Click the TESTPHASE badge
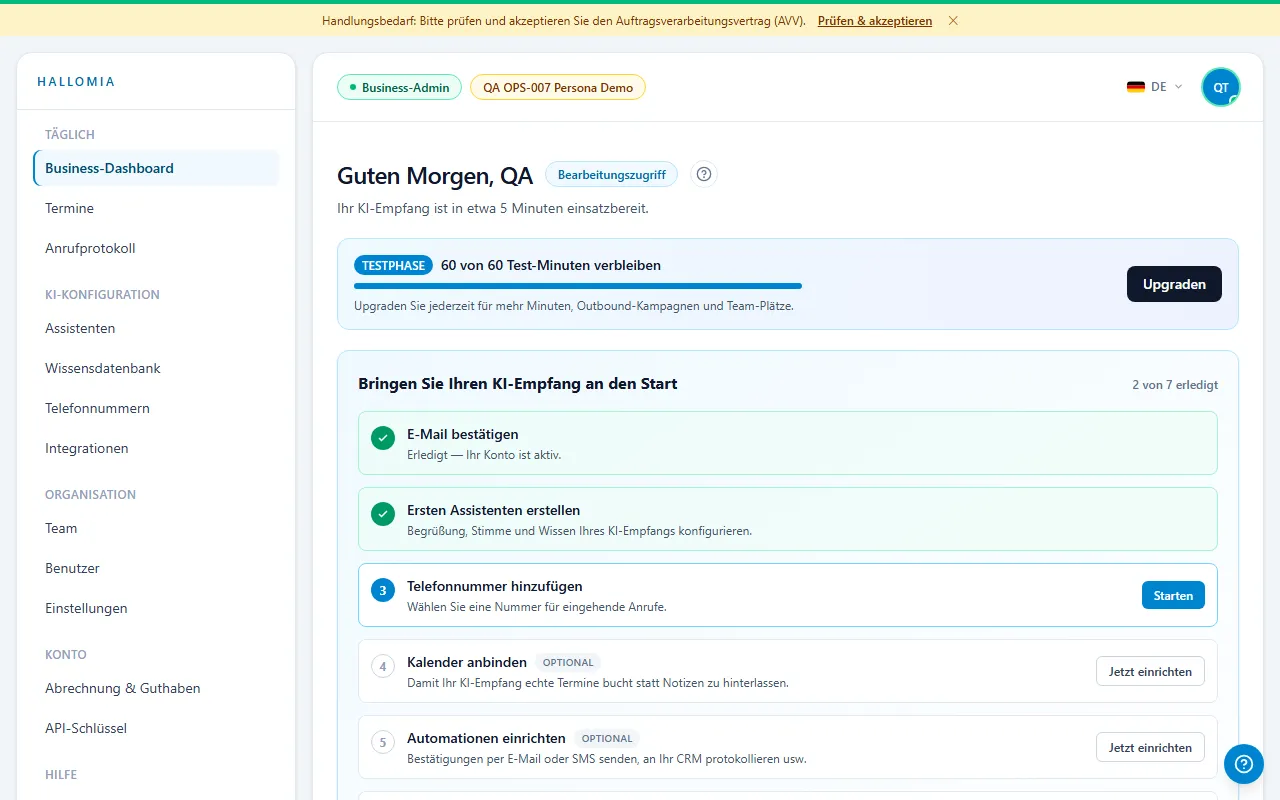Viewport: 1280px width, 800px height. click(x=393, y=266)
